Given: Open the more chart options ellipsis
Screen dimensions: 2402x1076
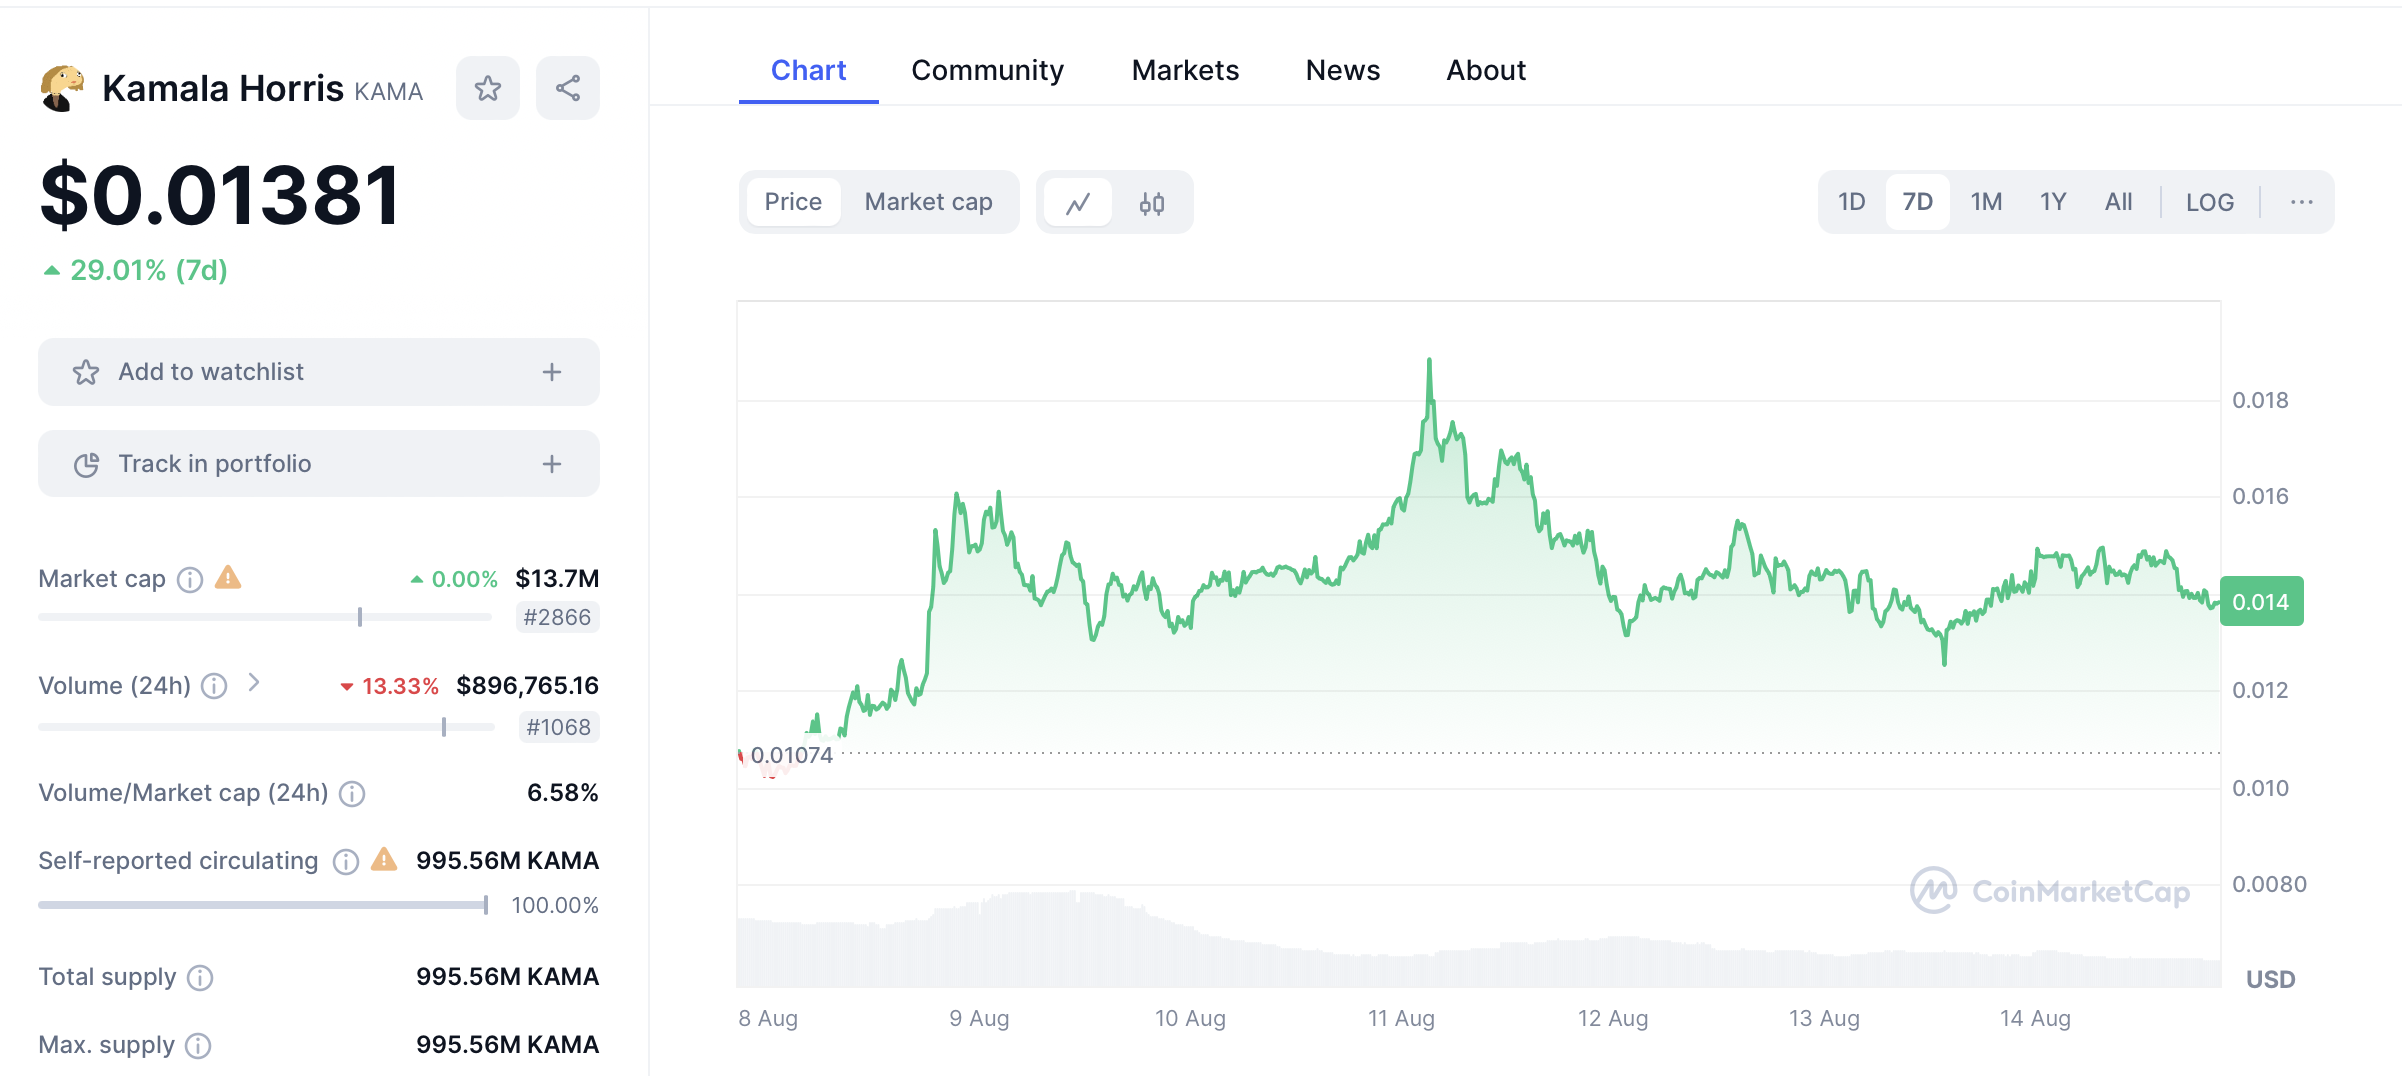Looking at the screenshot, I should point(2301,202).
